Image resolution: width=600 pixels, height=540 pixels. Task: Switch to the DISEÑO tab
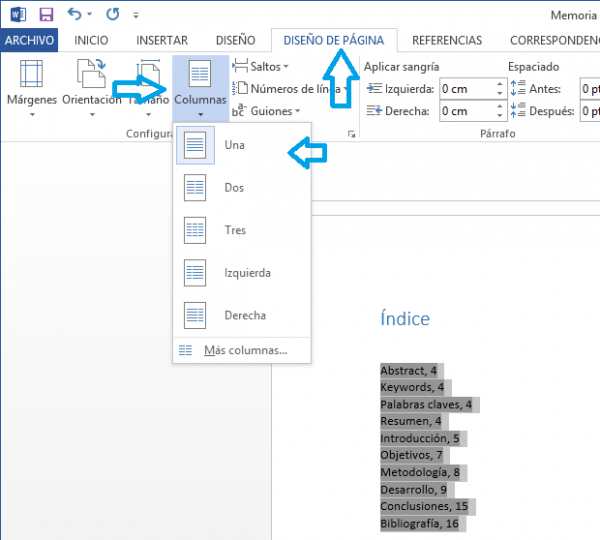pos(235,40)
